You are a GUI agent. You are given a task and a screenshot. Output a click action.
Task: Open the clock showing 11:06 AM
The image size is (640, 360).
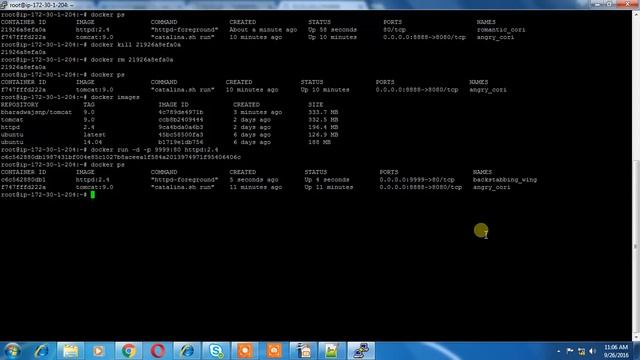pyautogui.click(x=616, y=351)
